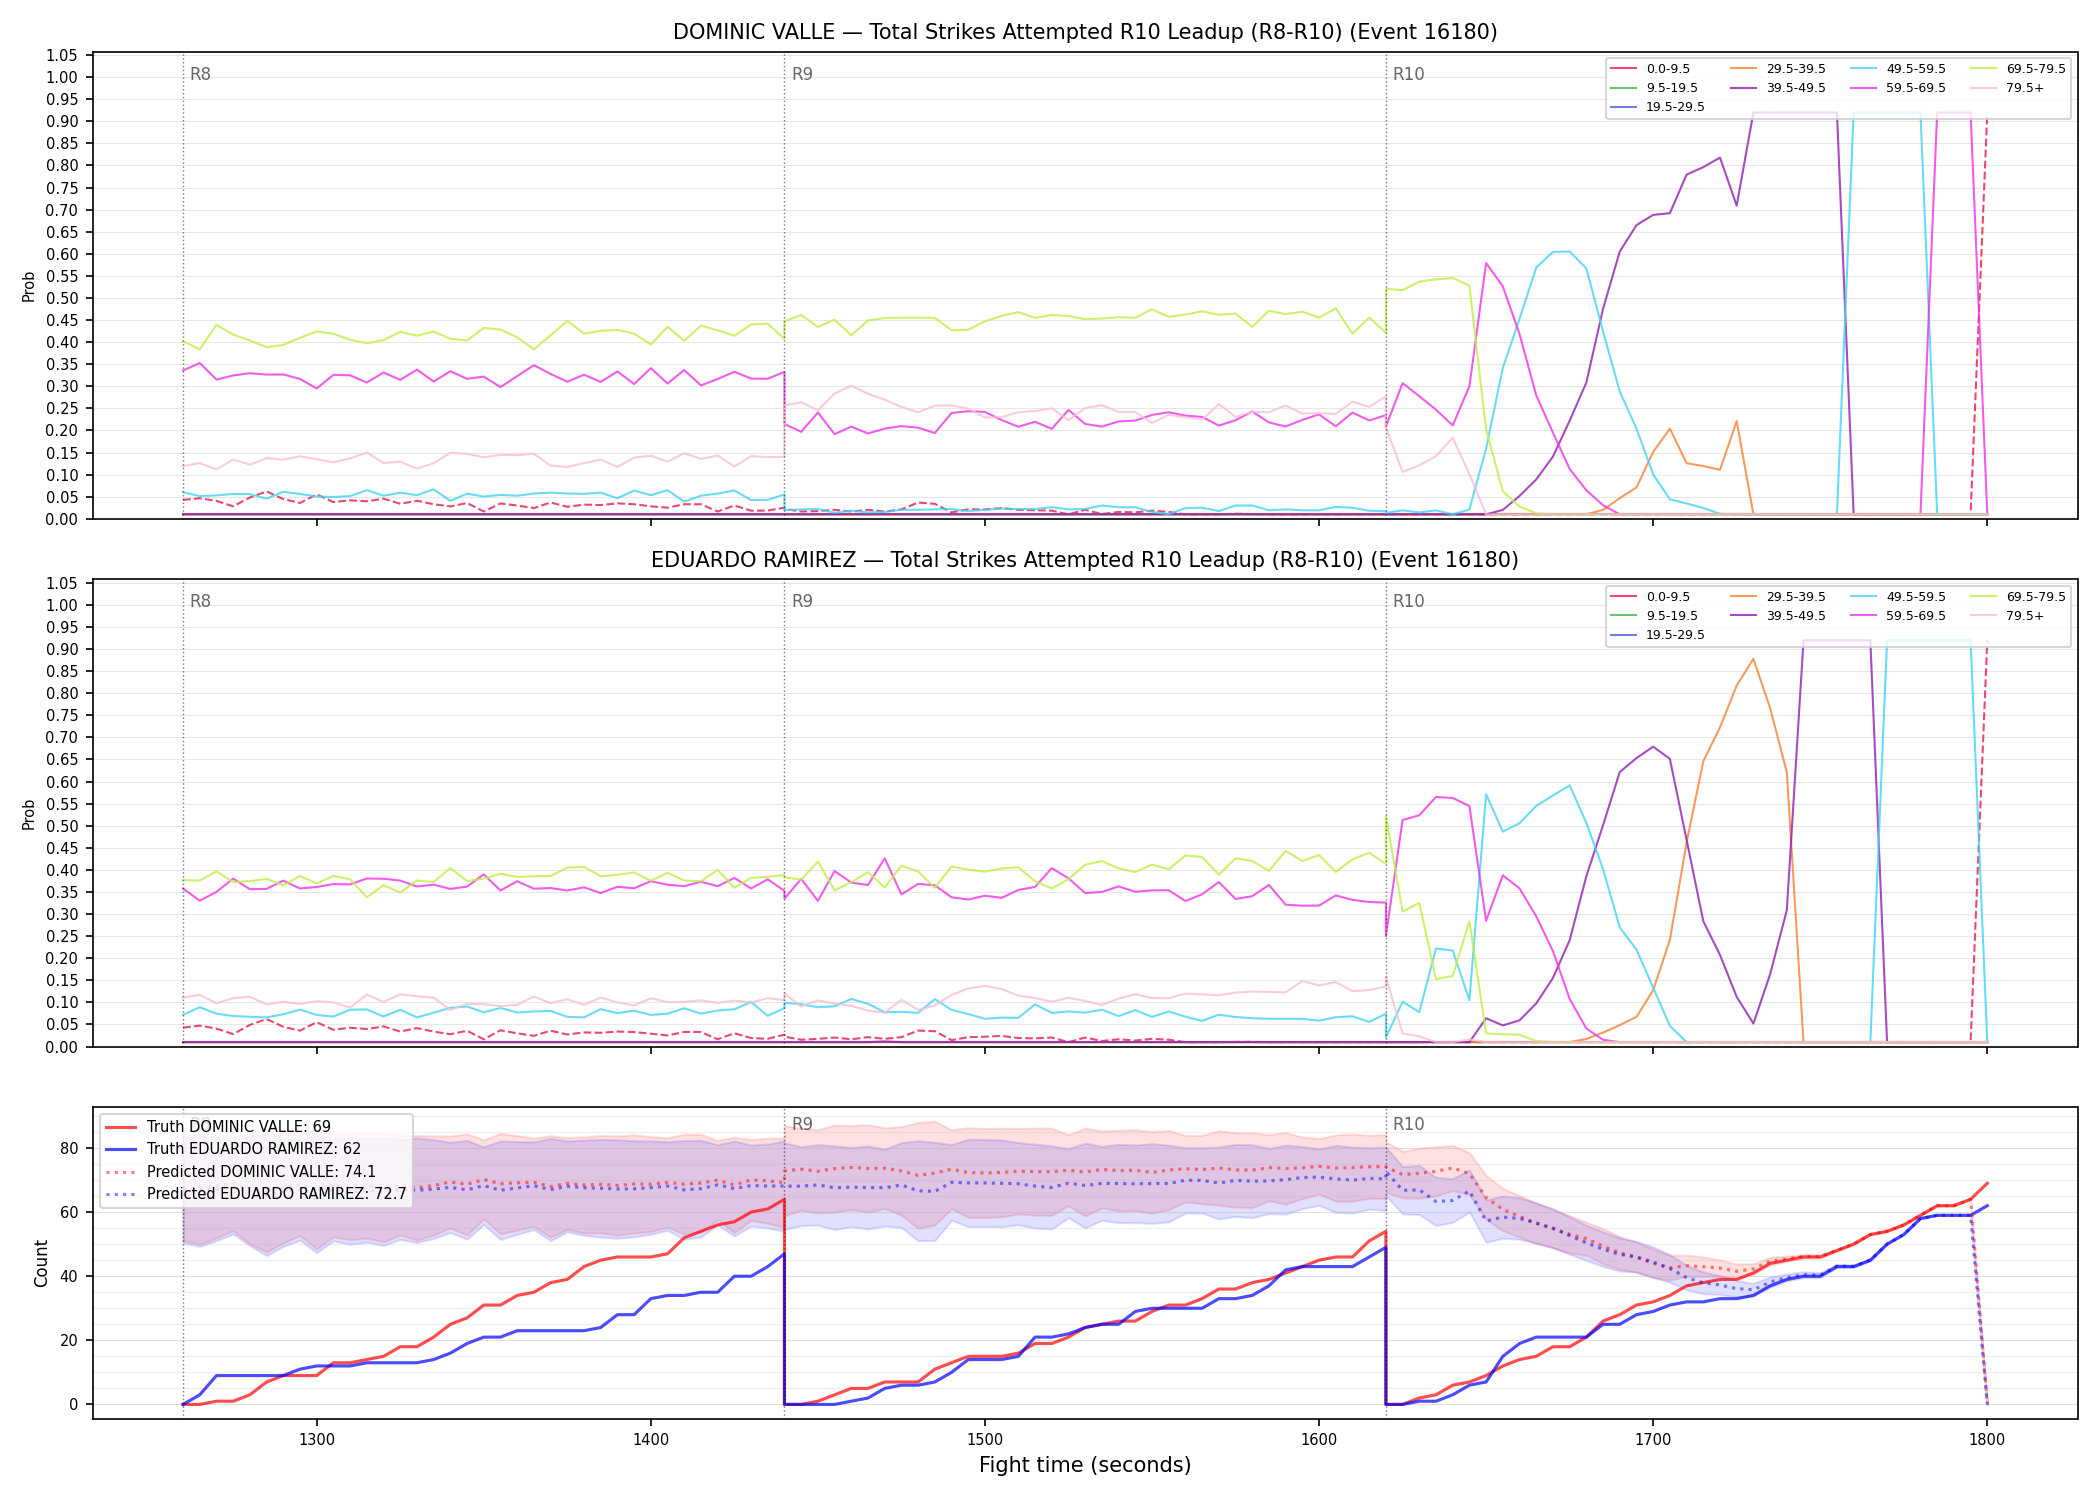The image size is (2100, 1500).
Task: Click the R10 round marker in Valle chart
Action: [1408, 74]
